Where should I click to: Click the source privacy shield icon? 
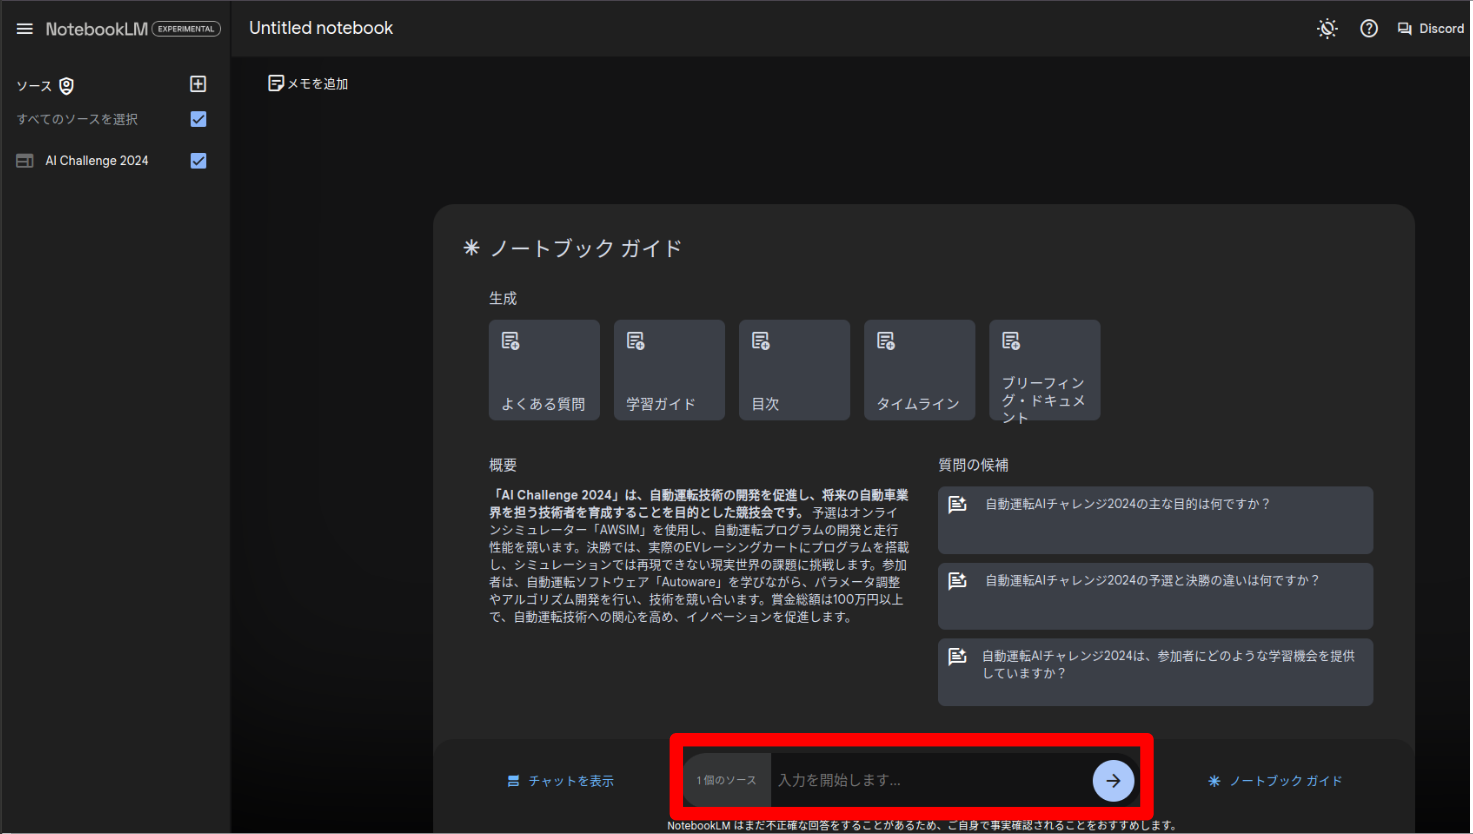click(67, 86)
